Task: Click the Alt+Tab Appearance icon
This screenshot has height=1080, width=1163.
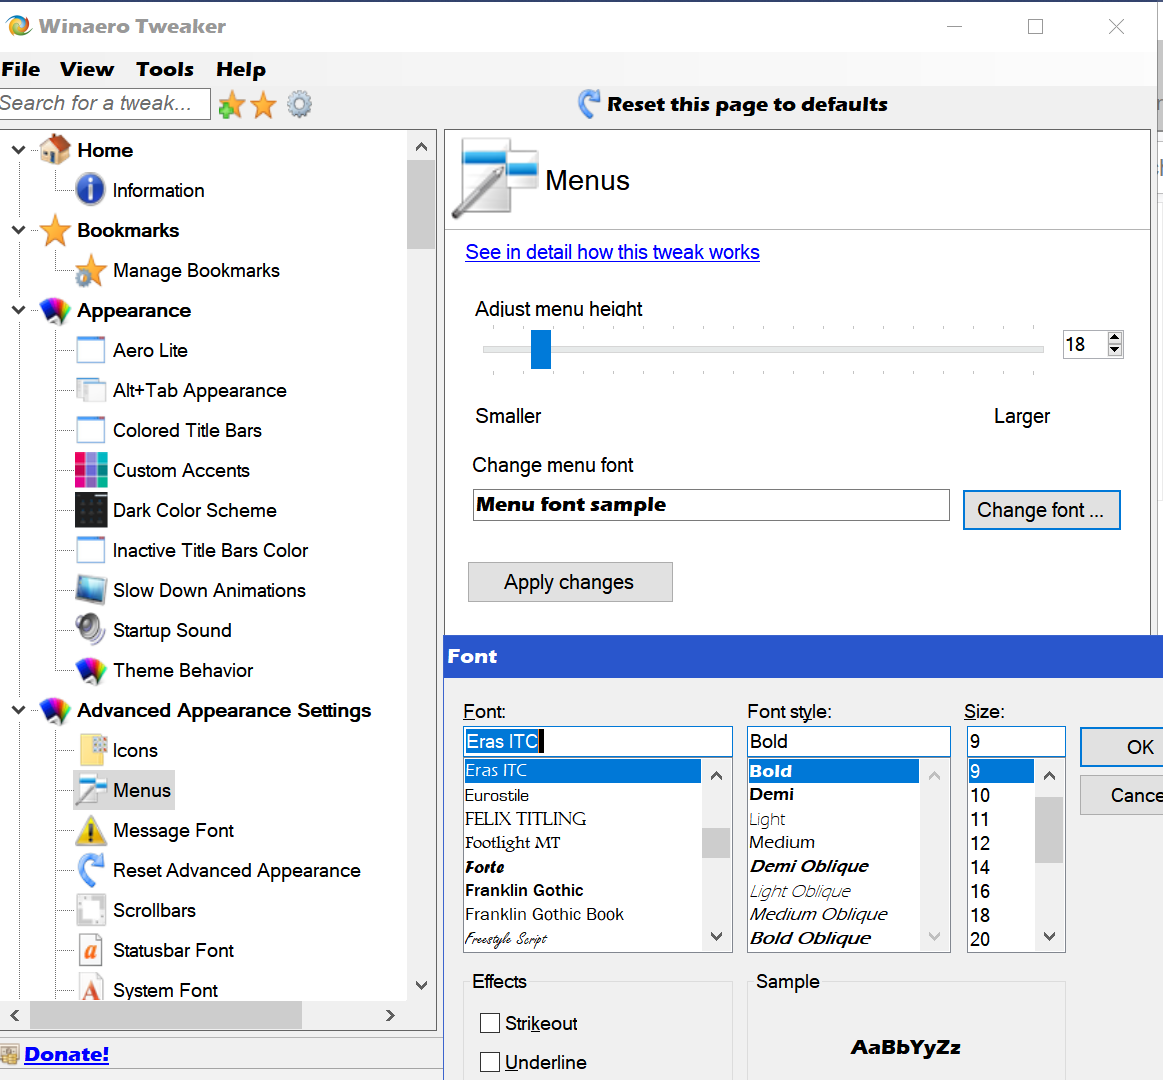Action: click(x=90, y=390)
